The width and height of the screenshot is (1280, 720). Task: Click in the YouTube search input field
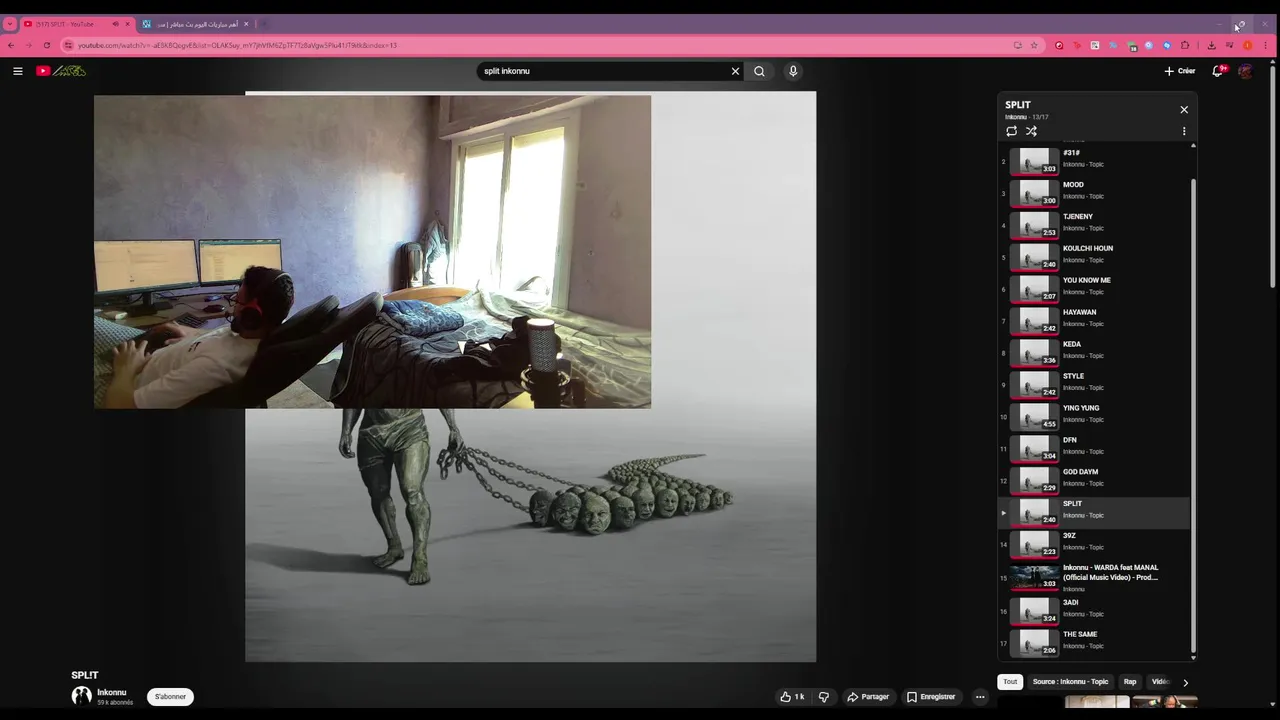(x=604, y=71)
